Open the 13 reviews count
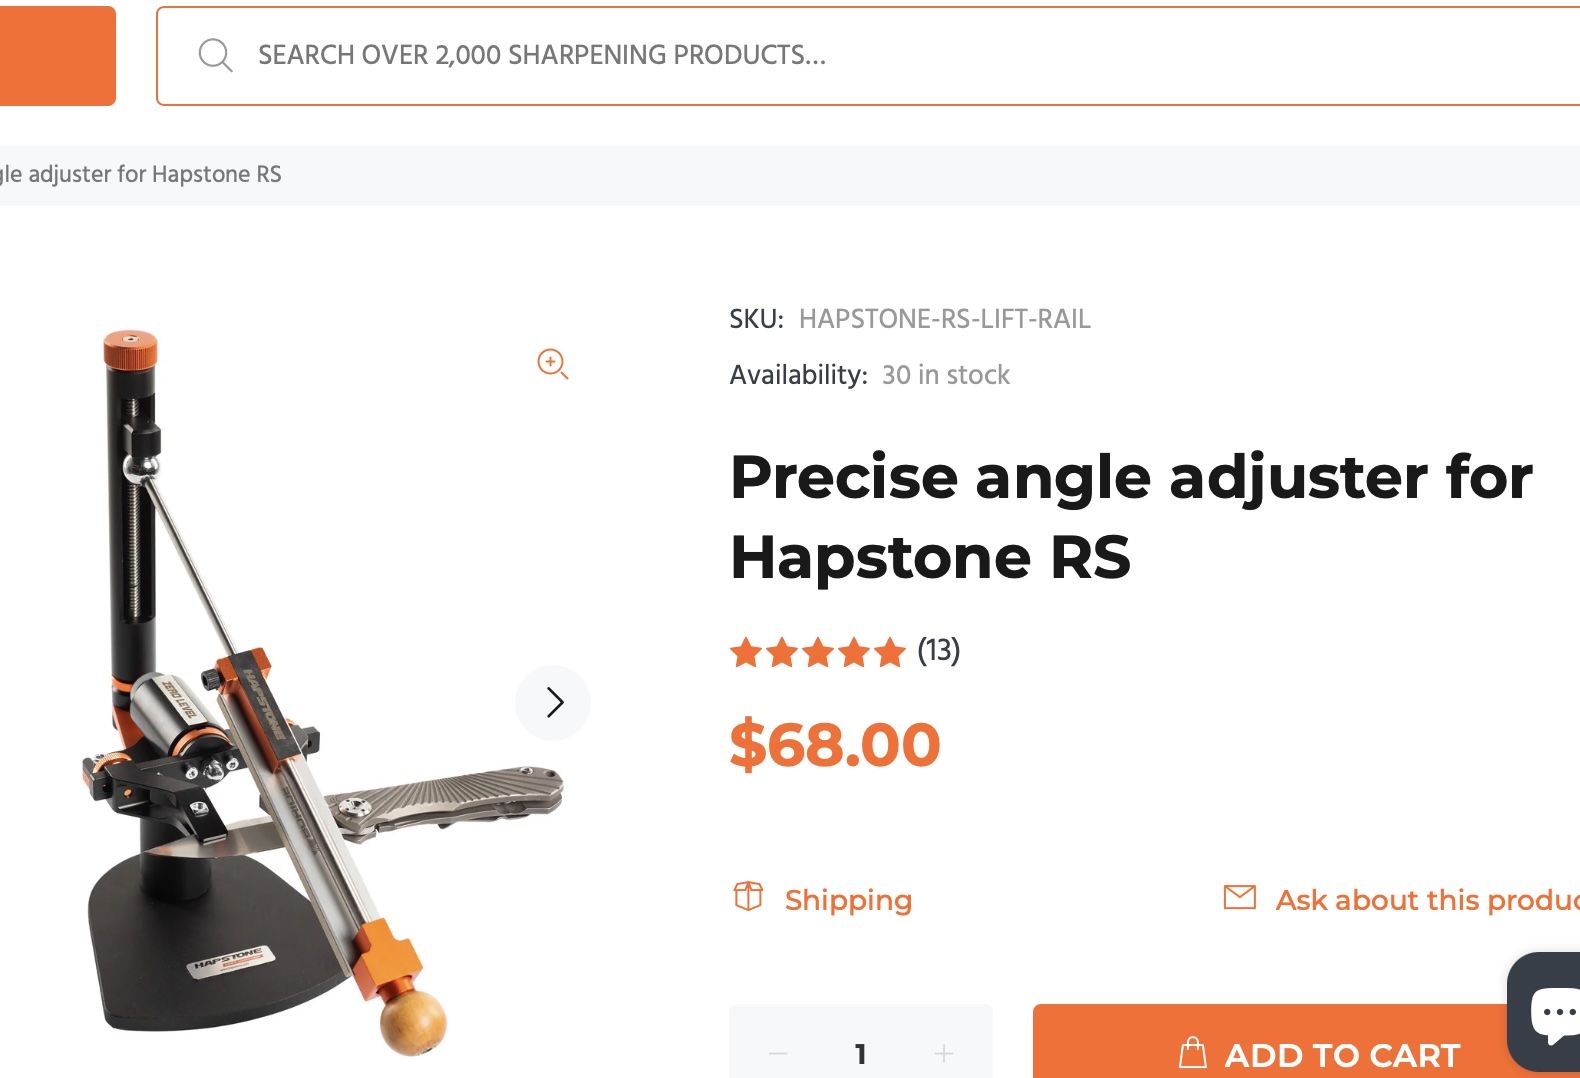Viewport: 1580px width, 1078px height. pos(939,651)
